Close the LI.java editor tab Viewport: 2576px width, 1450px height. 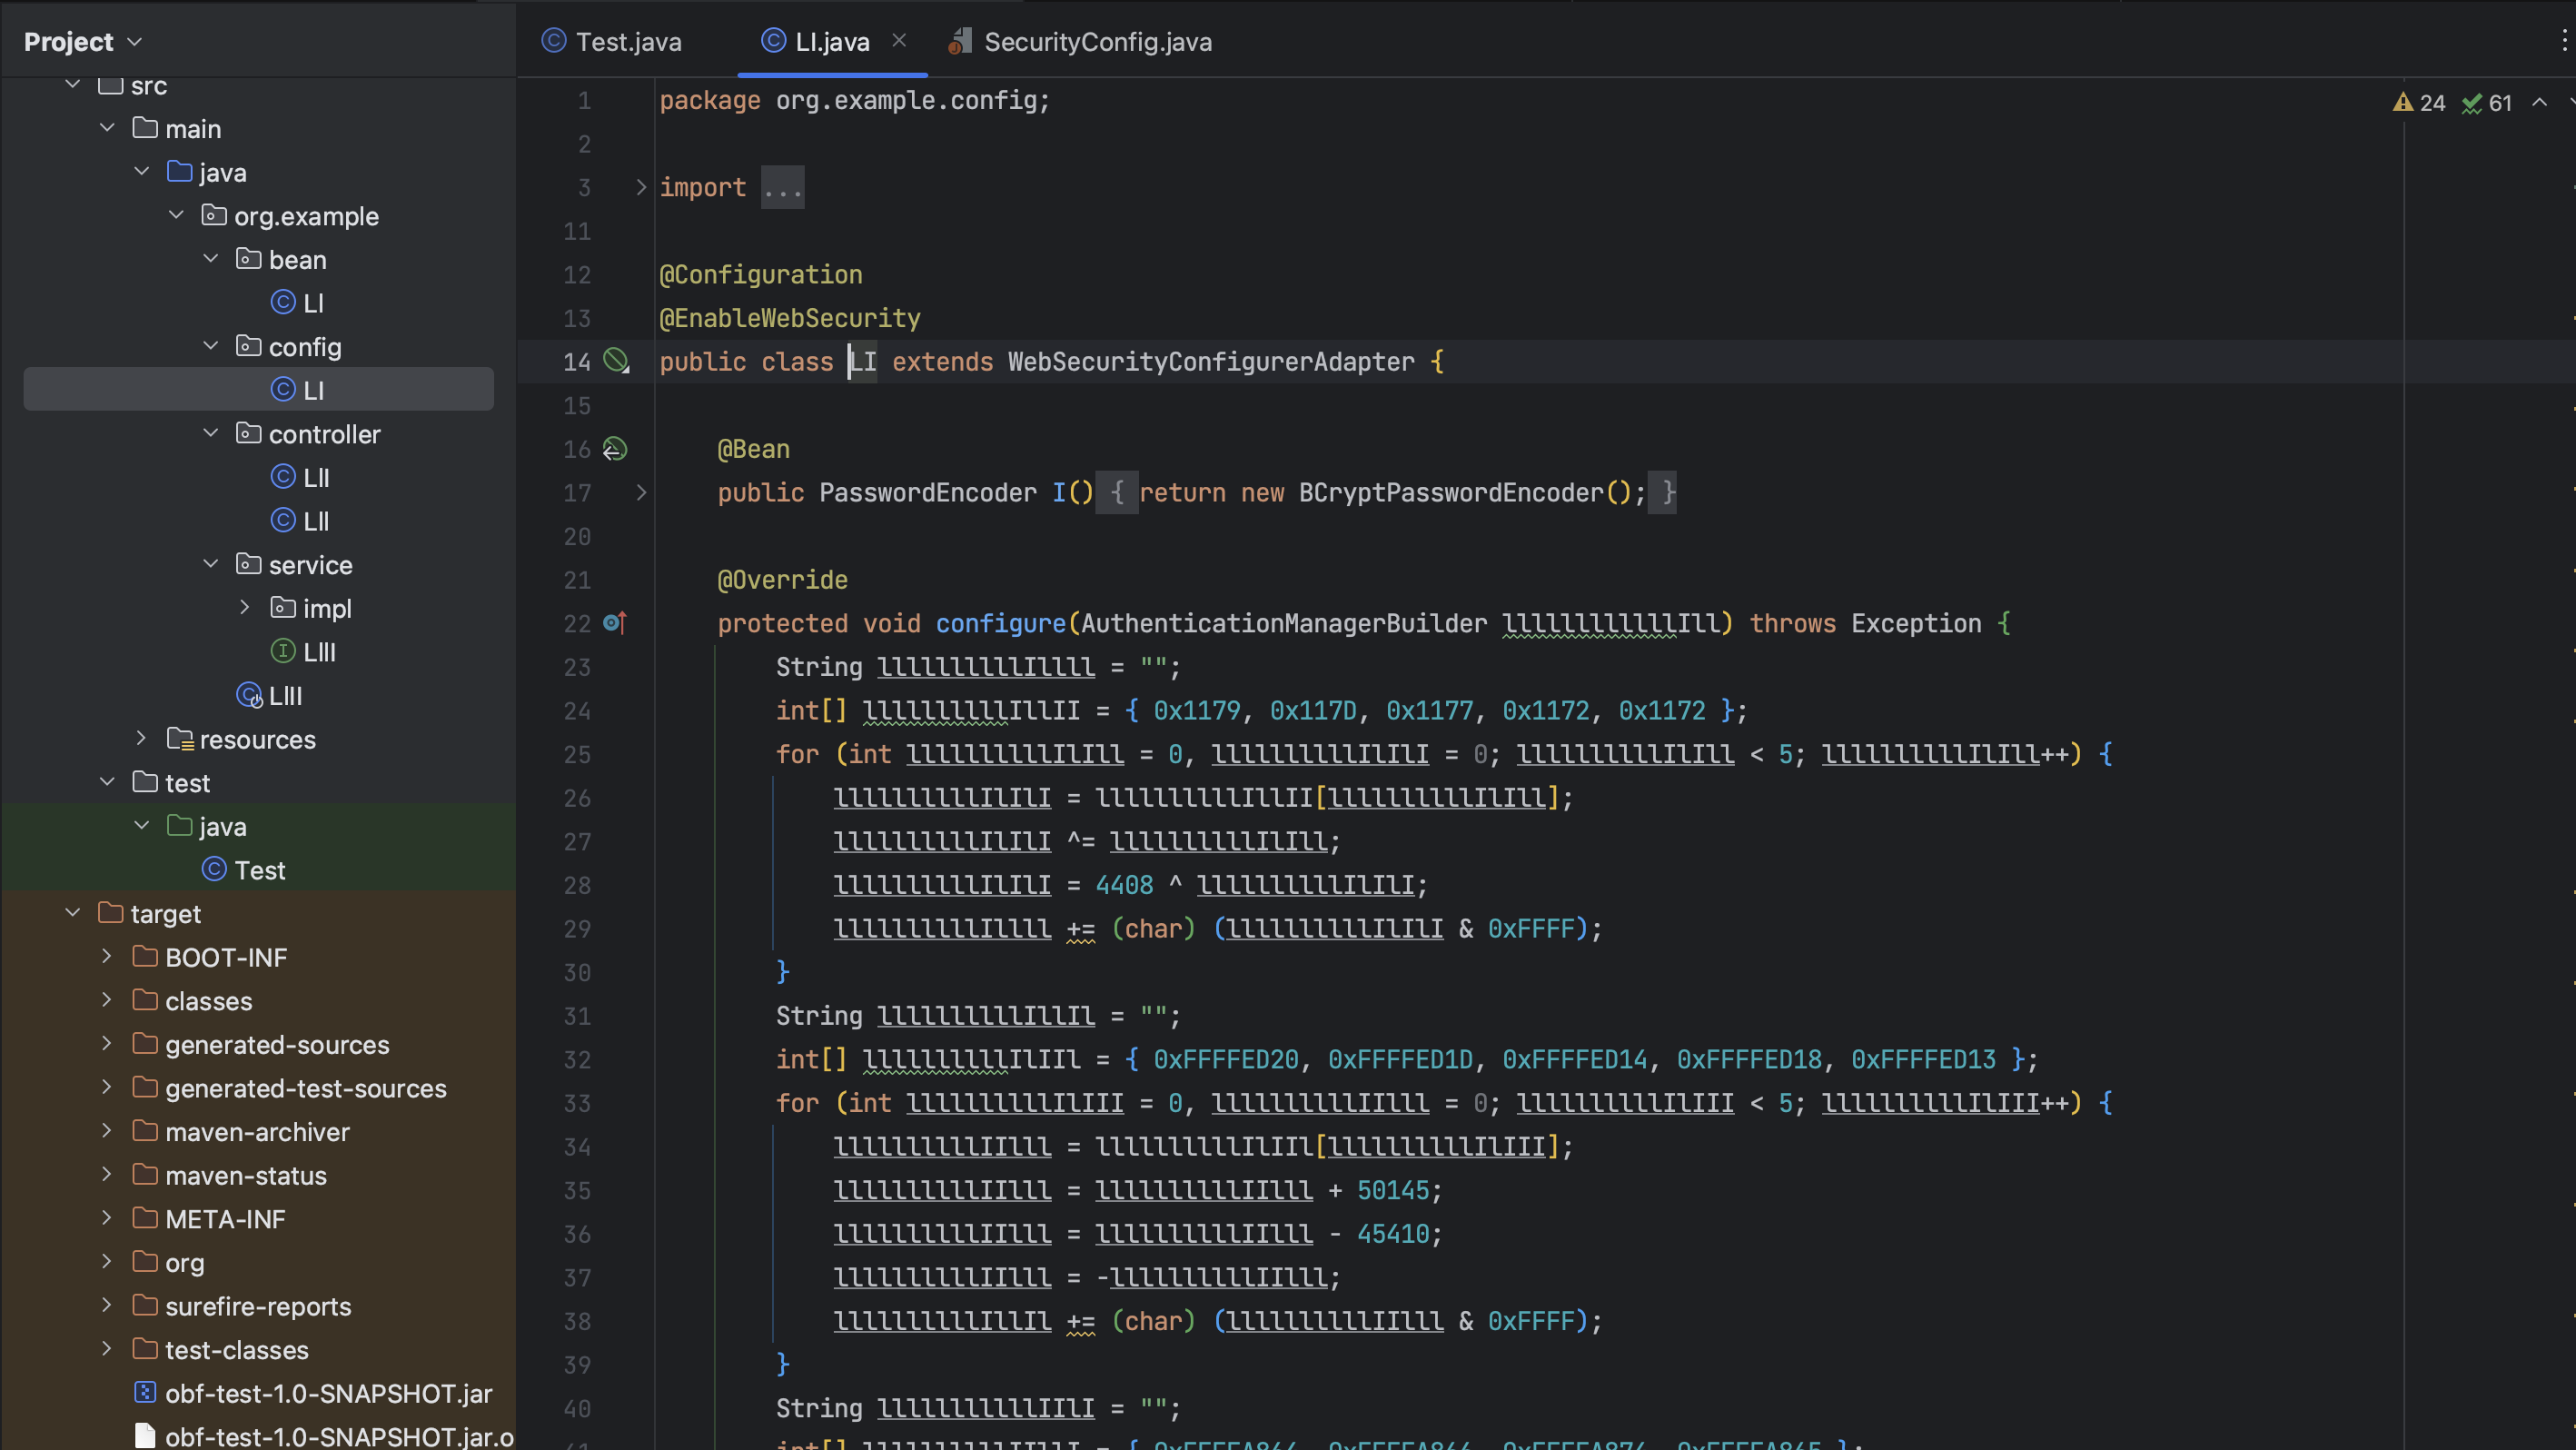tap(898, 40)
